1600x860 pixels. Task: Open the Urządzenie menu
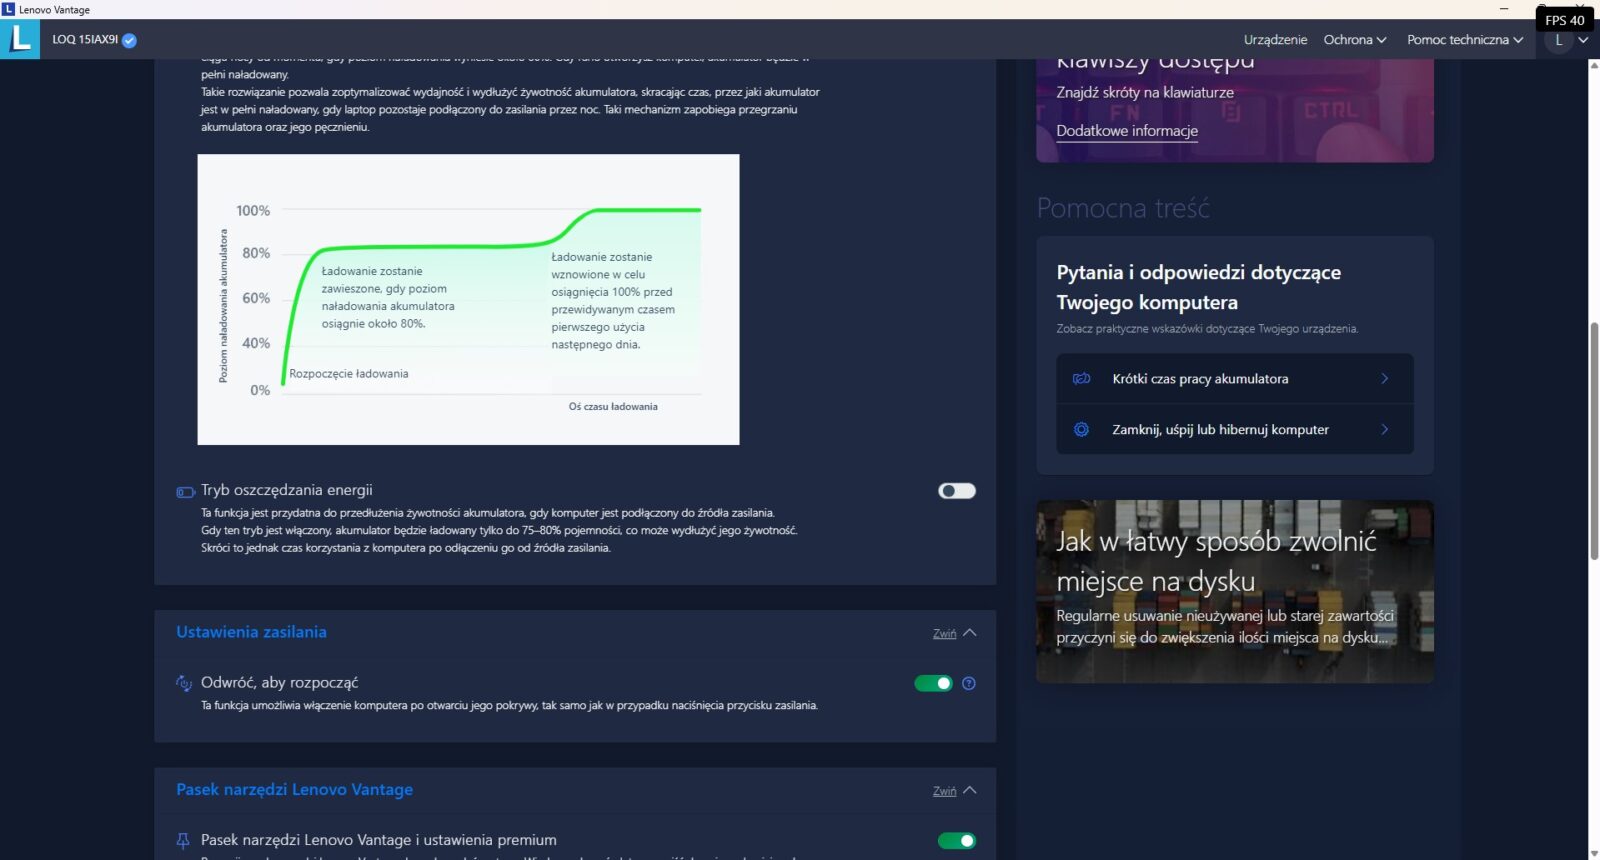click(1275, 40)
